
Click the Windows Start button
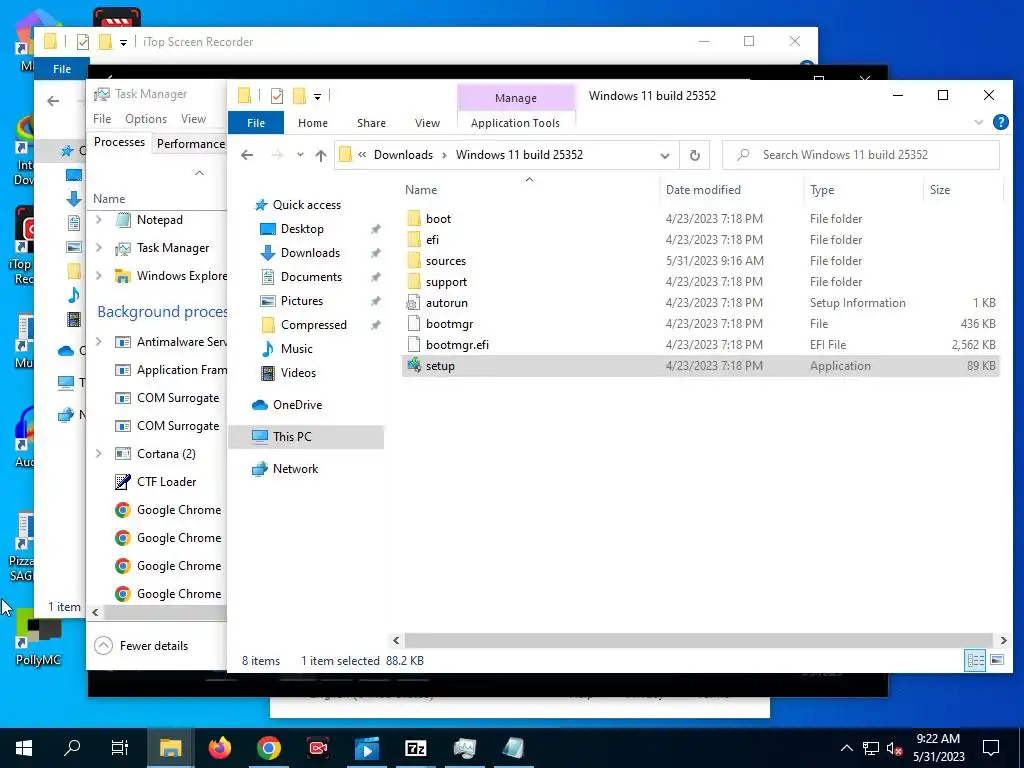click(x=24, y=748)
